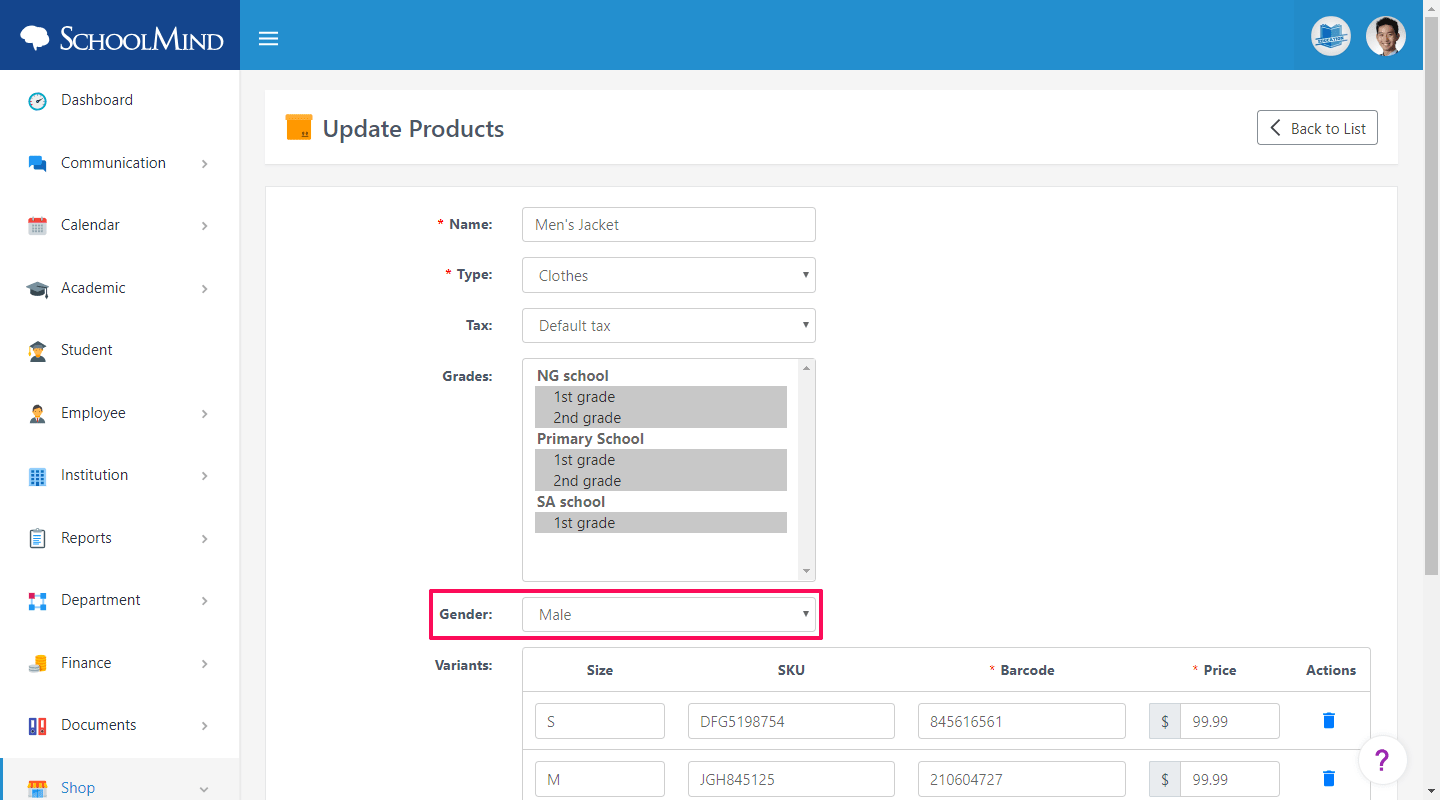The height and width of the screenshot is (800, 1440).
Task: Click the Reports clipboard icon
Action: (37, 539)
